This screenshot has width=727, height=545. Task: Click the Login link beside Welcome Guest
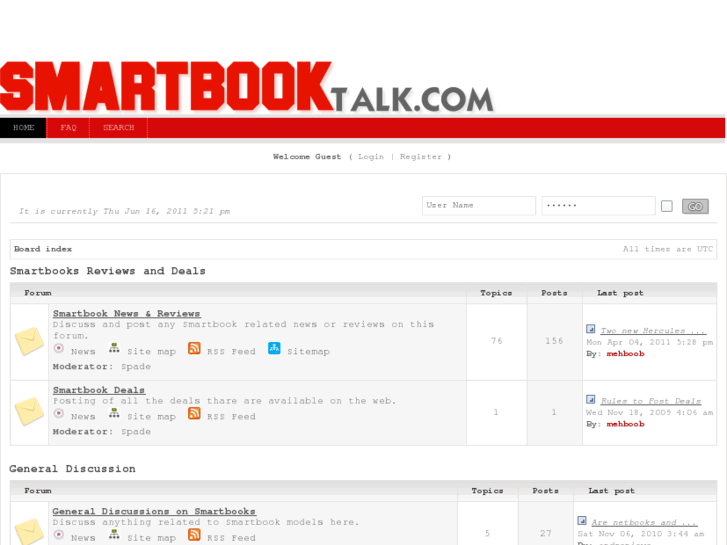(370, 157)
